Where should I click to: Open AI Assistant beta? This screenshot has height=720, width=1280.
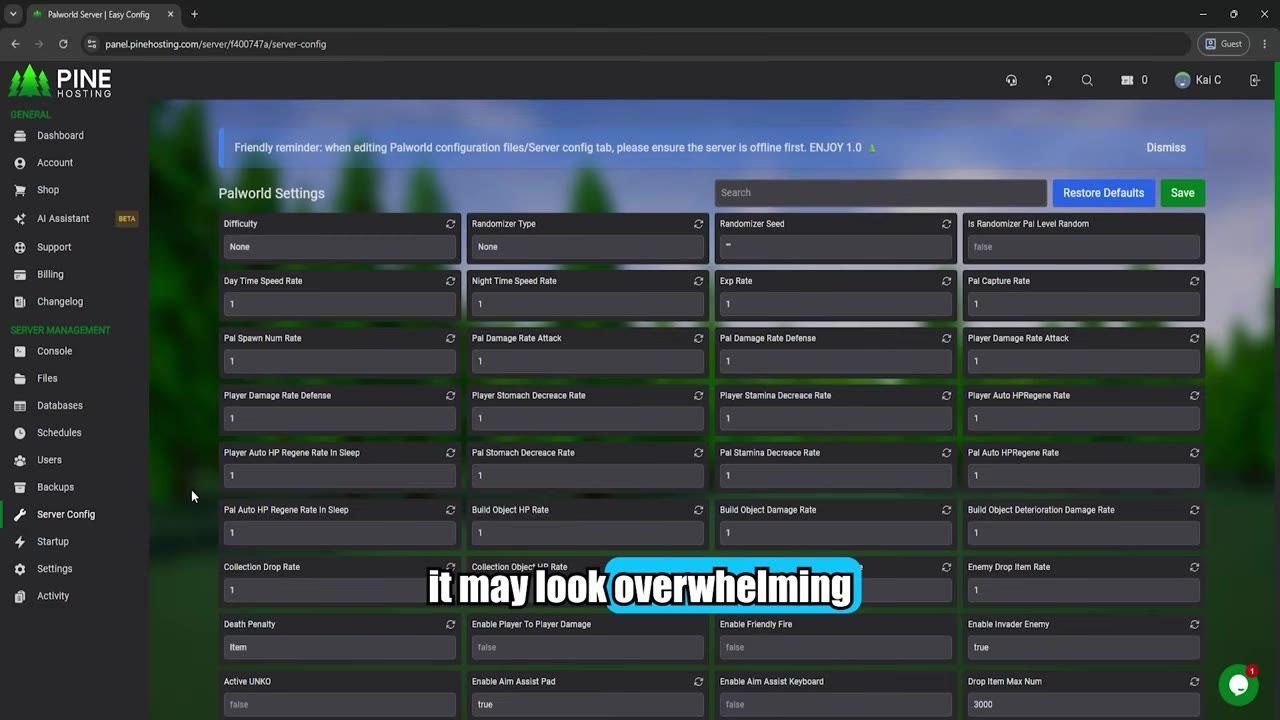[x=63, y=218]
